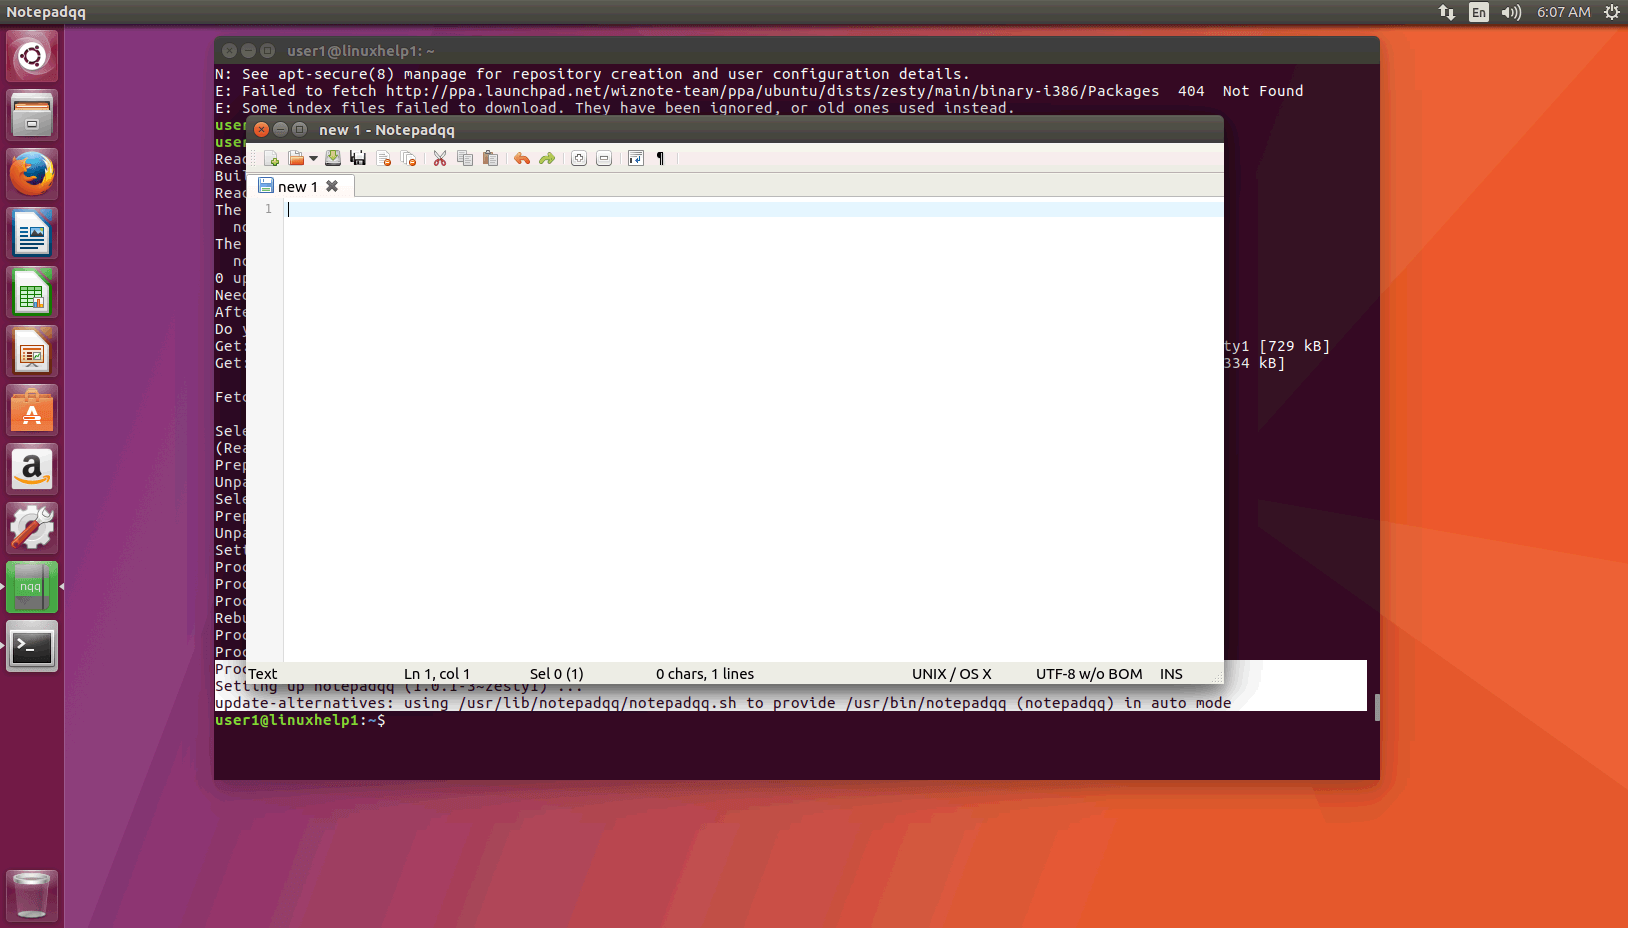Click the toolbar drag handle grip
This screenshot has width=1628, height=928.
click(x=253, y=158)
